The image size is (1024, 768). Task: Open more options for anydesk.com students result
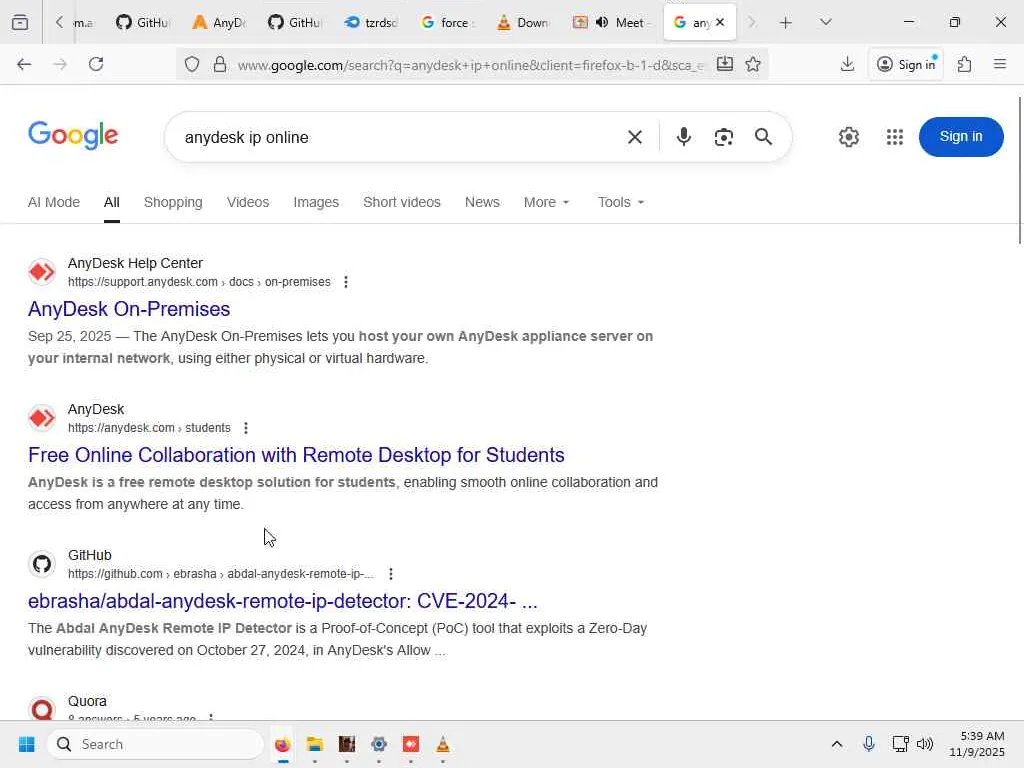click(246, 428)
